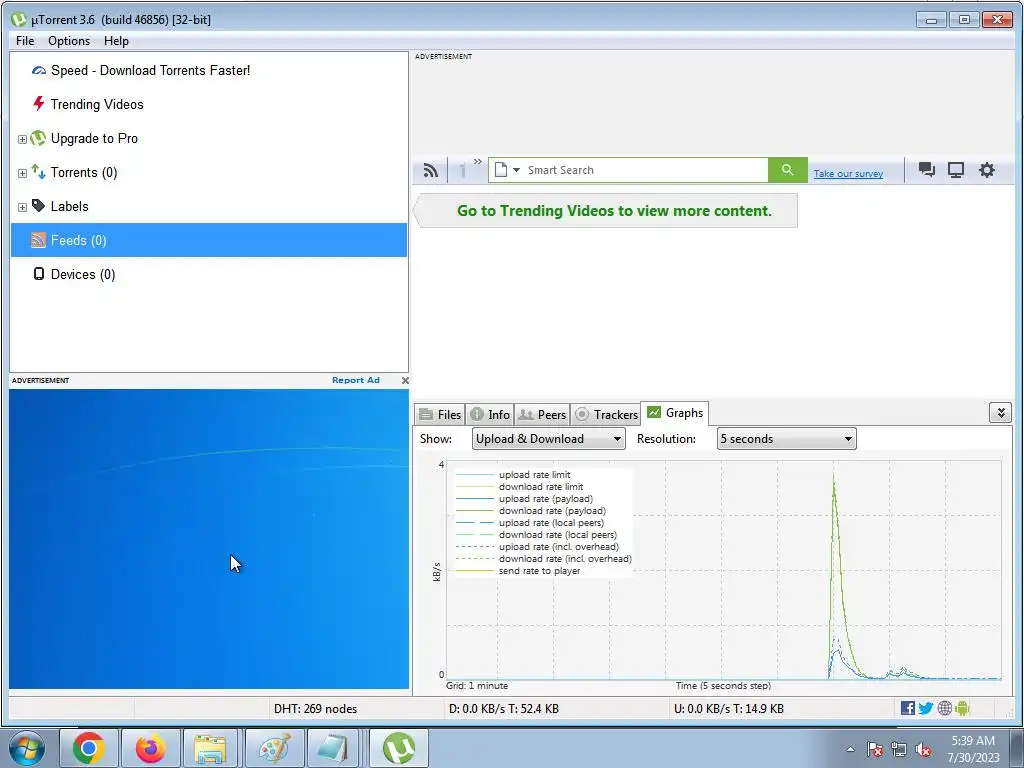Click the RSS feed toolbar button
1024x768 pixels.
pyautogui.click(x=430, y=170)
